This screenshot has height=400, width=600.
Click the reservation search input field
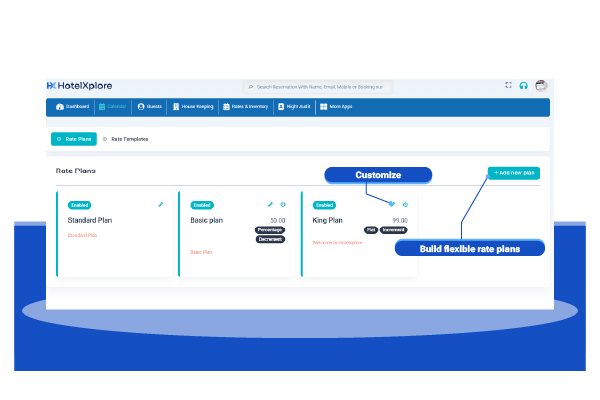click(318, 87)
